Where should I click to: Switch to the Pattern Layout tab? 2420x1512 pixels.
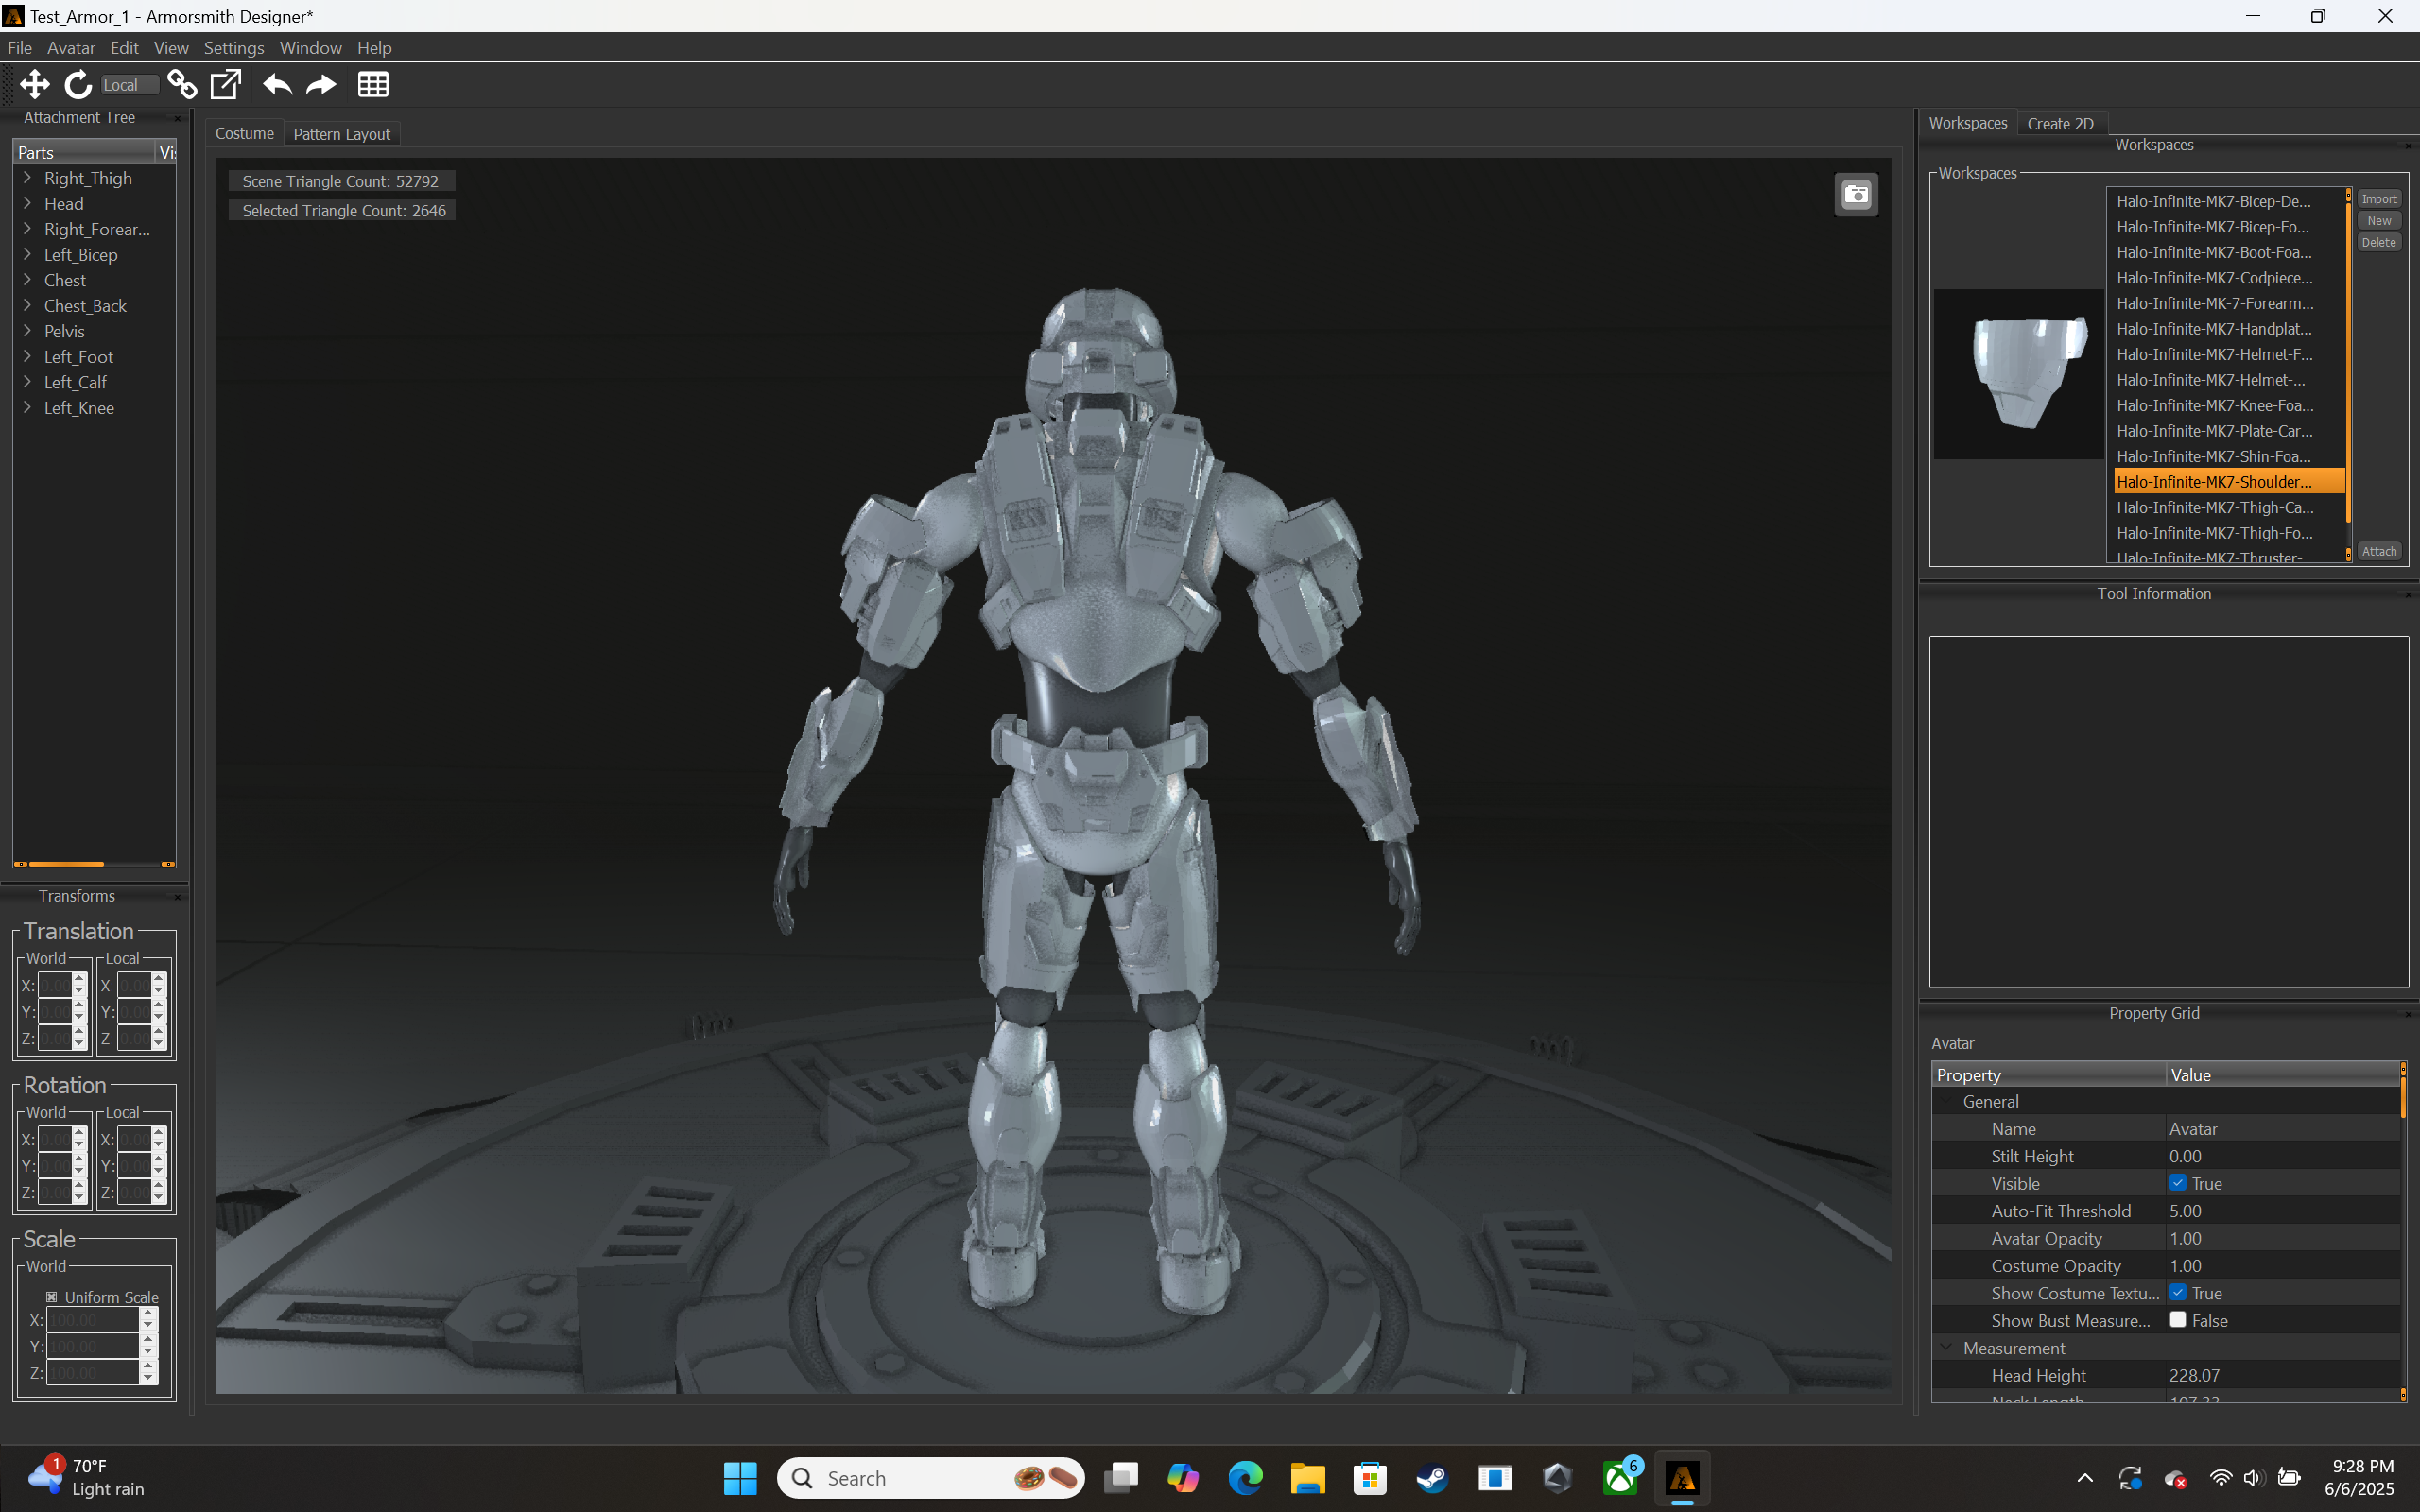tap(342, 134)
